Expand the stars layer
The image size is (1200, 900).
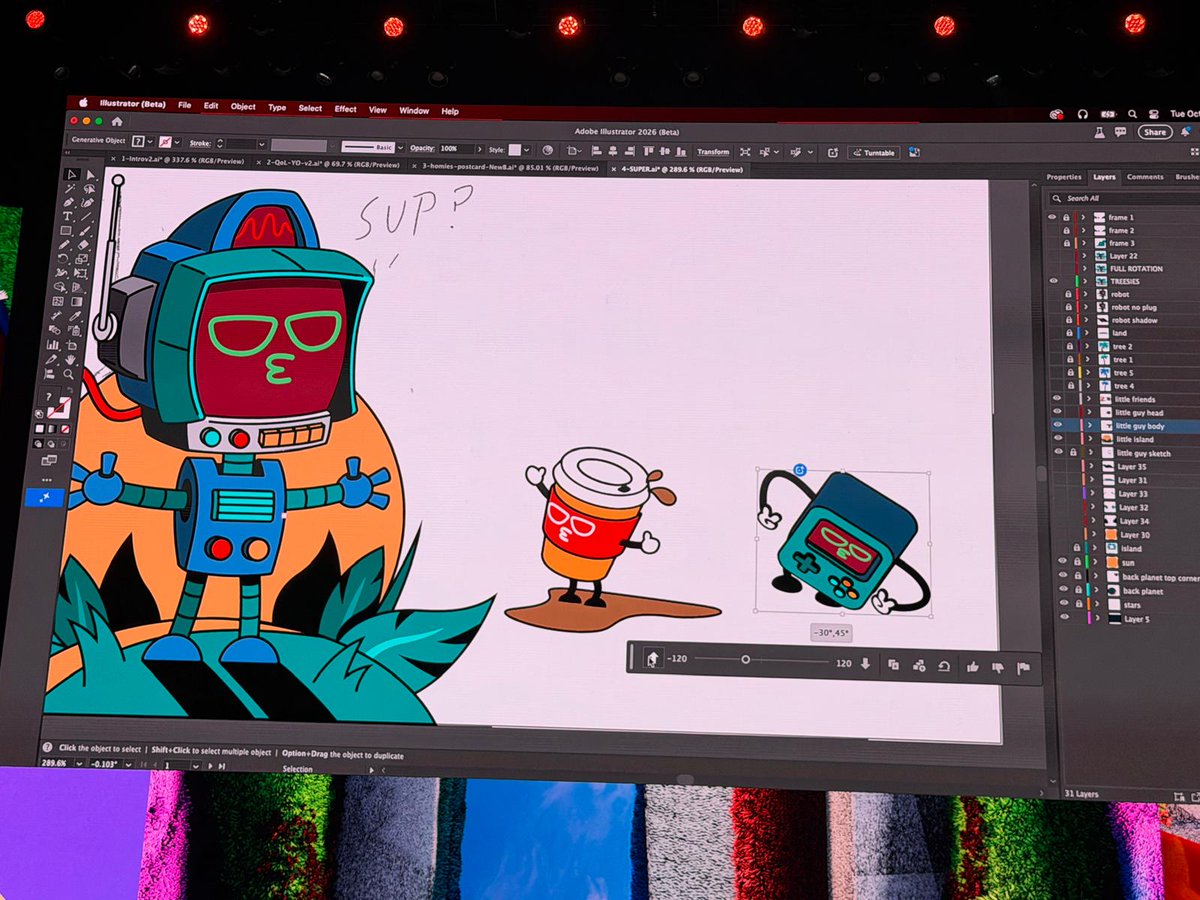pyautogui.click(x=1098, y=605)
